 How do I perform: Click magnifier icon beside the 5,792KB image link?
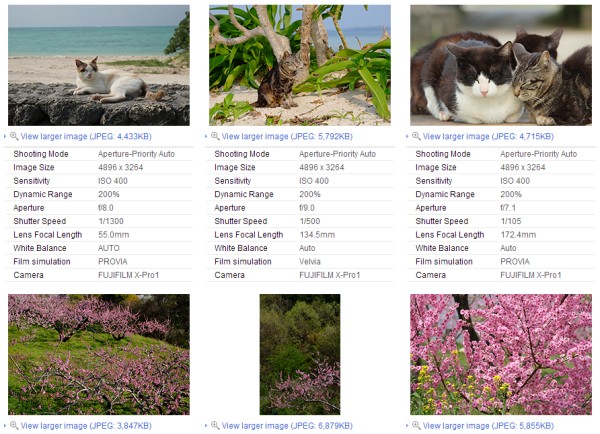point(215,136)
